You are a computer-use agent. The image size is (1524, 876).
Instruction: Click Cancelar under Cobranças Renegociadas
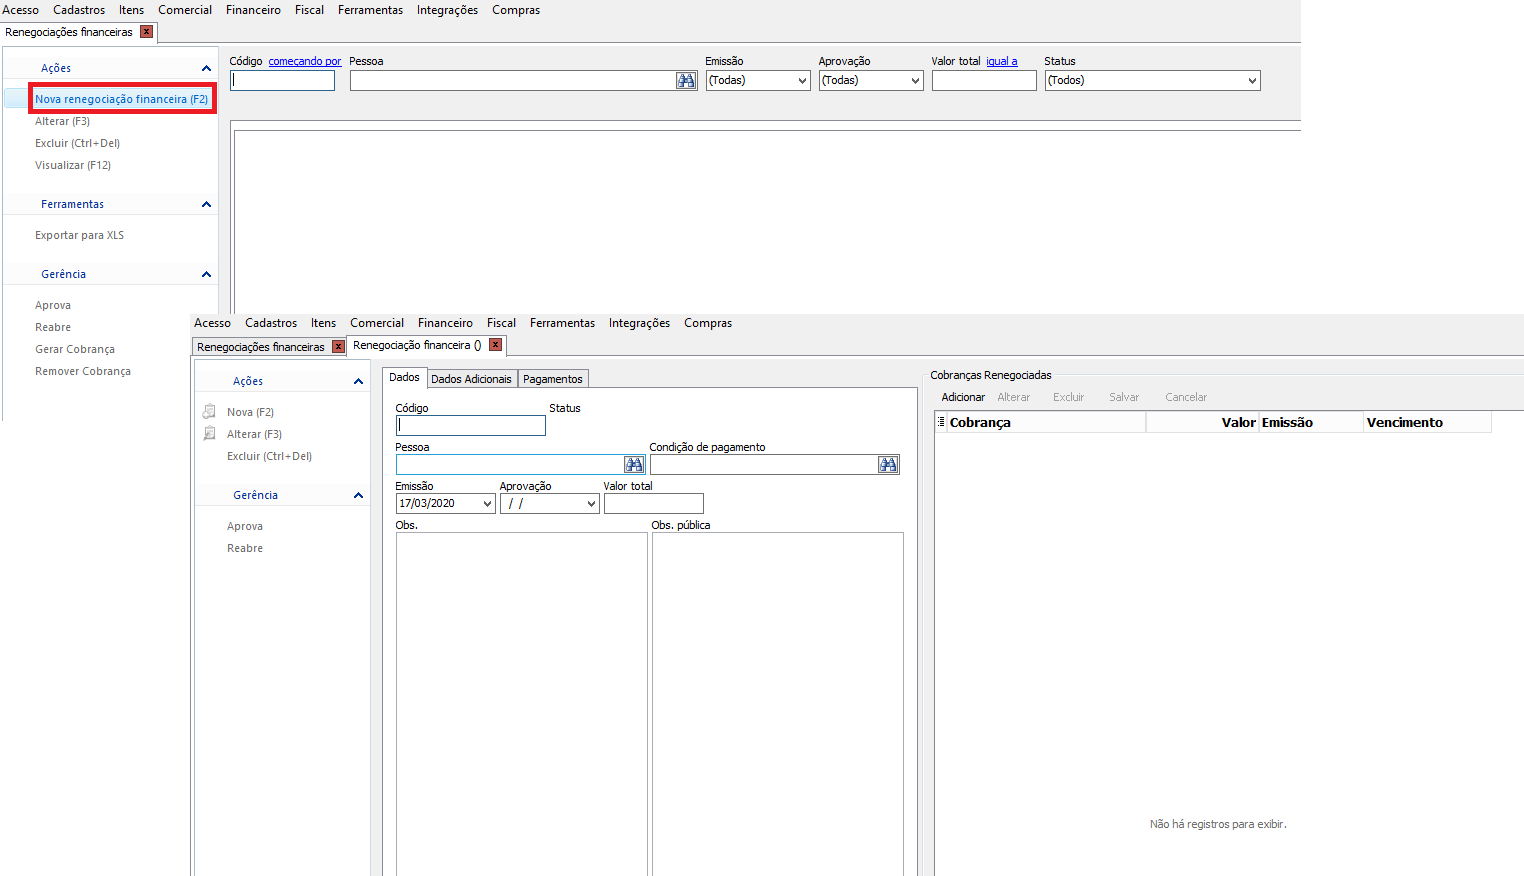(x=1186, y=397)
